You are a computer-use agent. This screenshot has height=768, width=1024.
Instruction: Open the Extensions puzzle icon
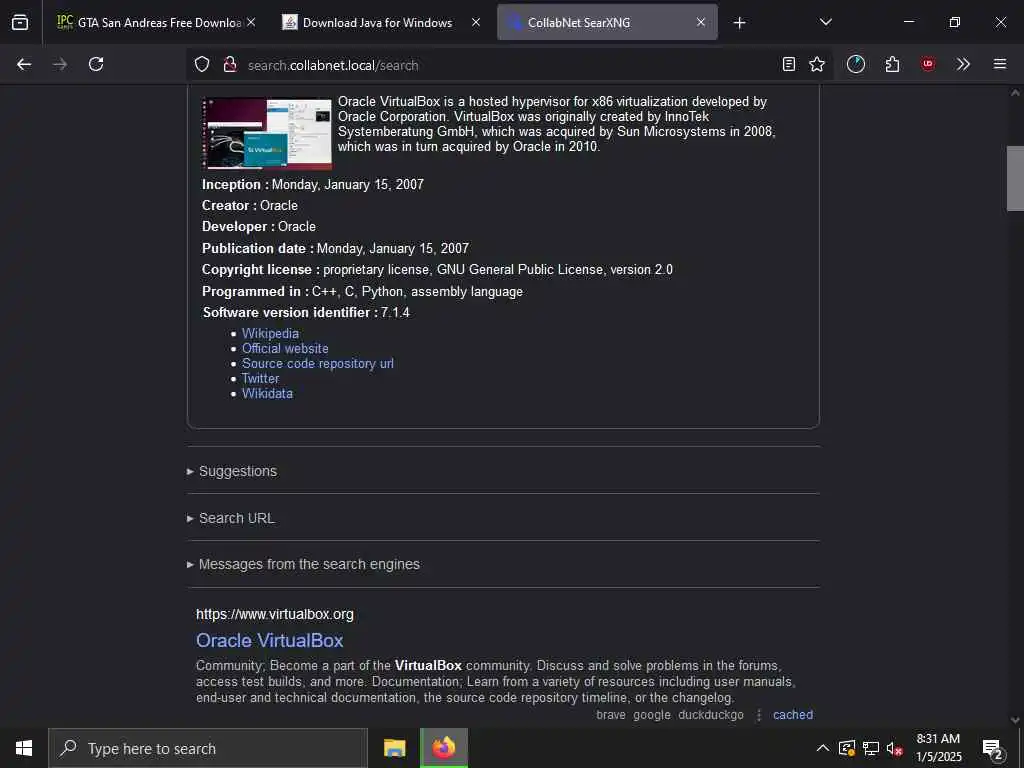pos(892,64)
